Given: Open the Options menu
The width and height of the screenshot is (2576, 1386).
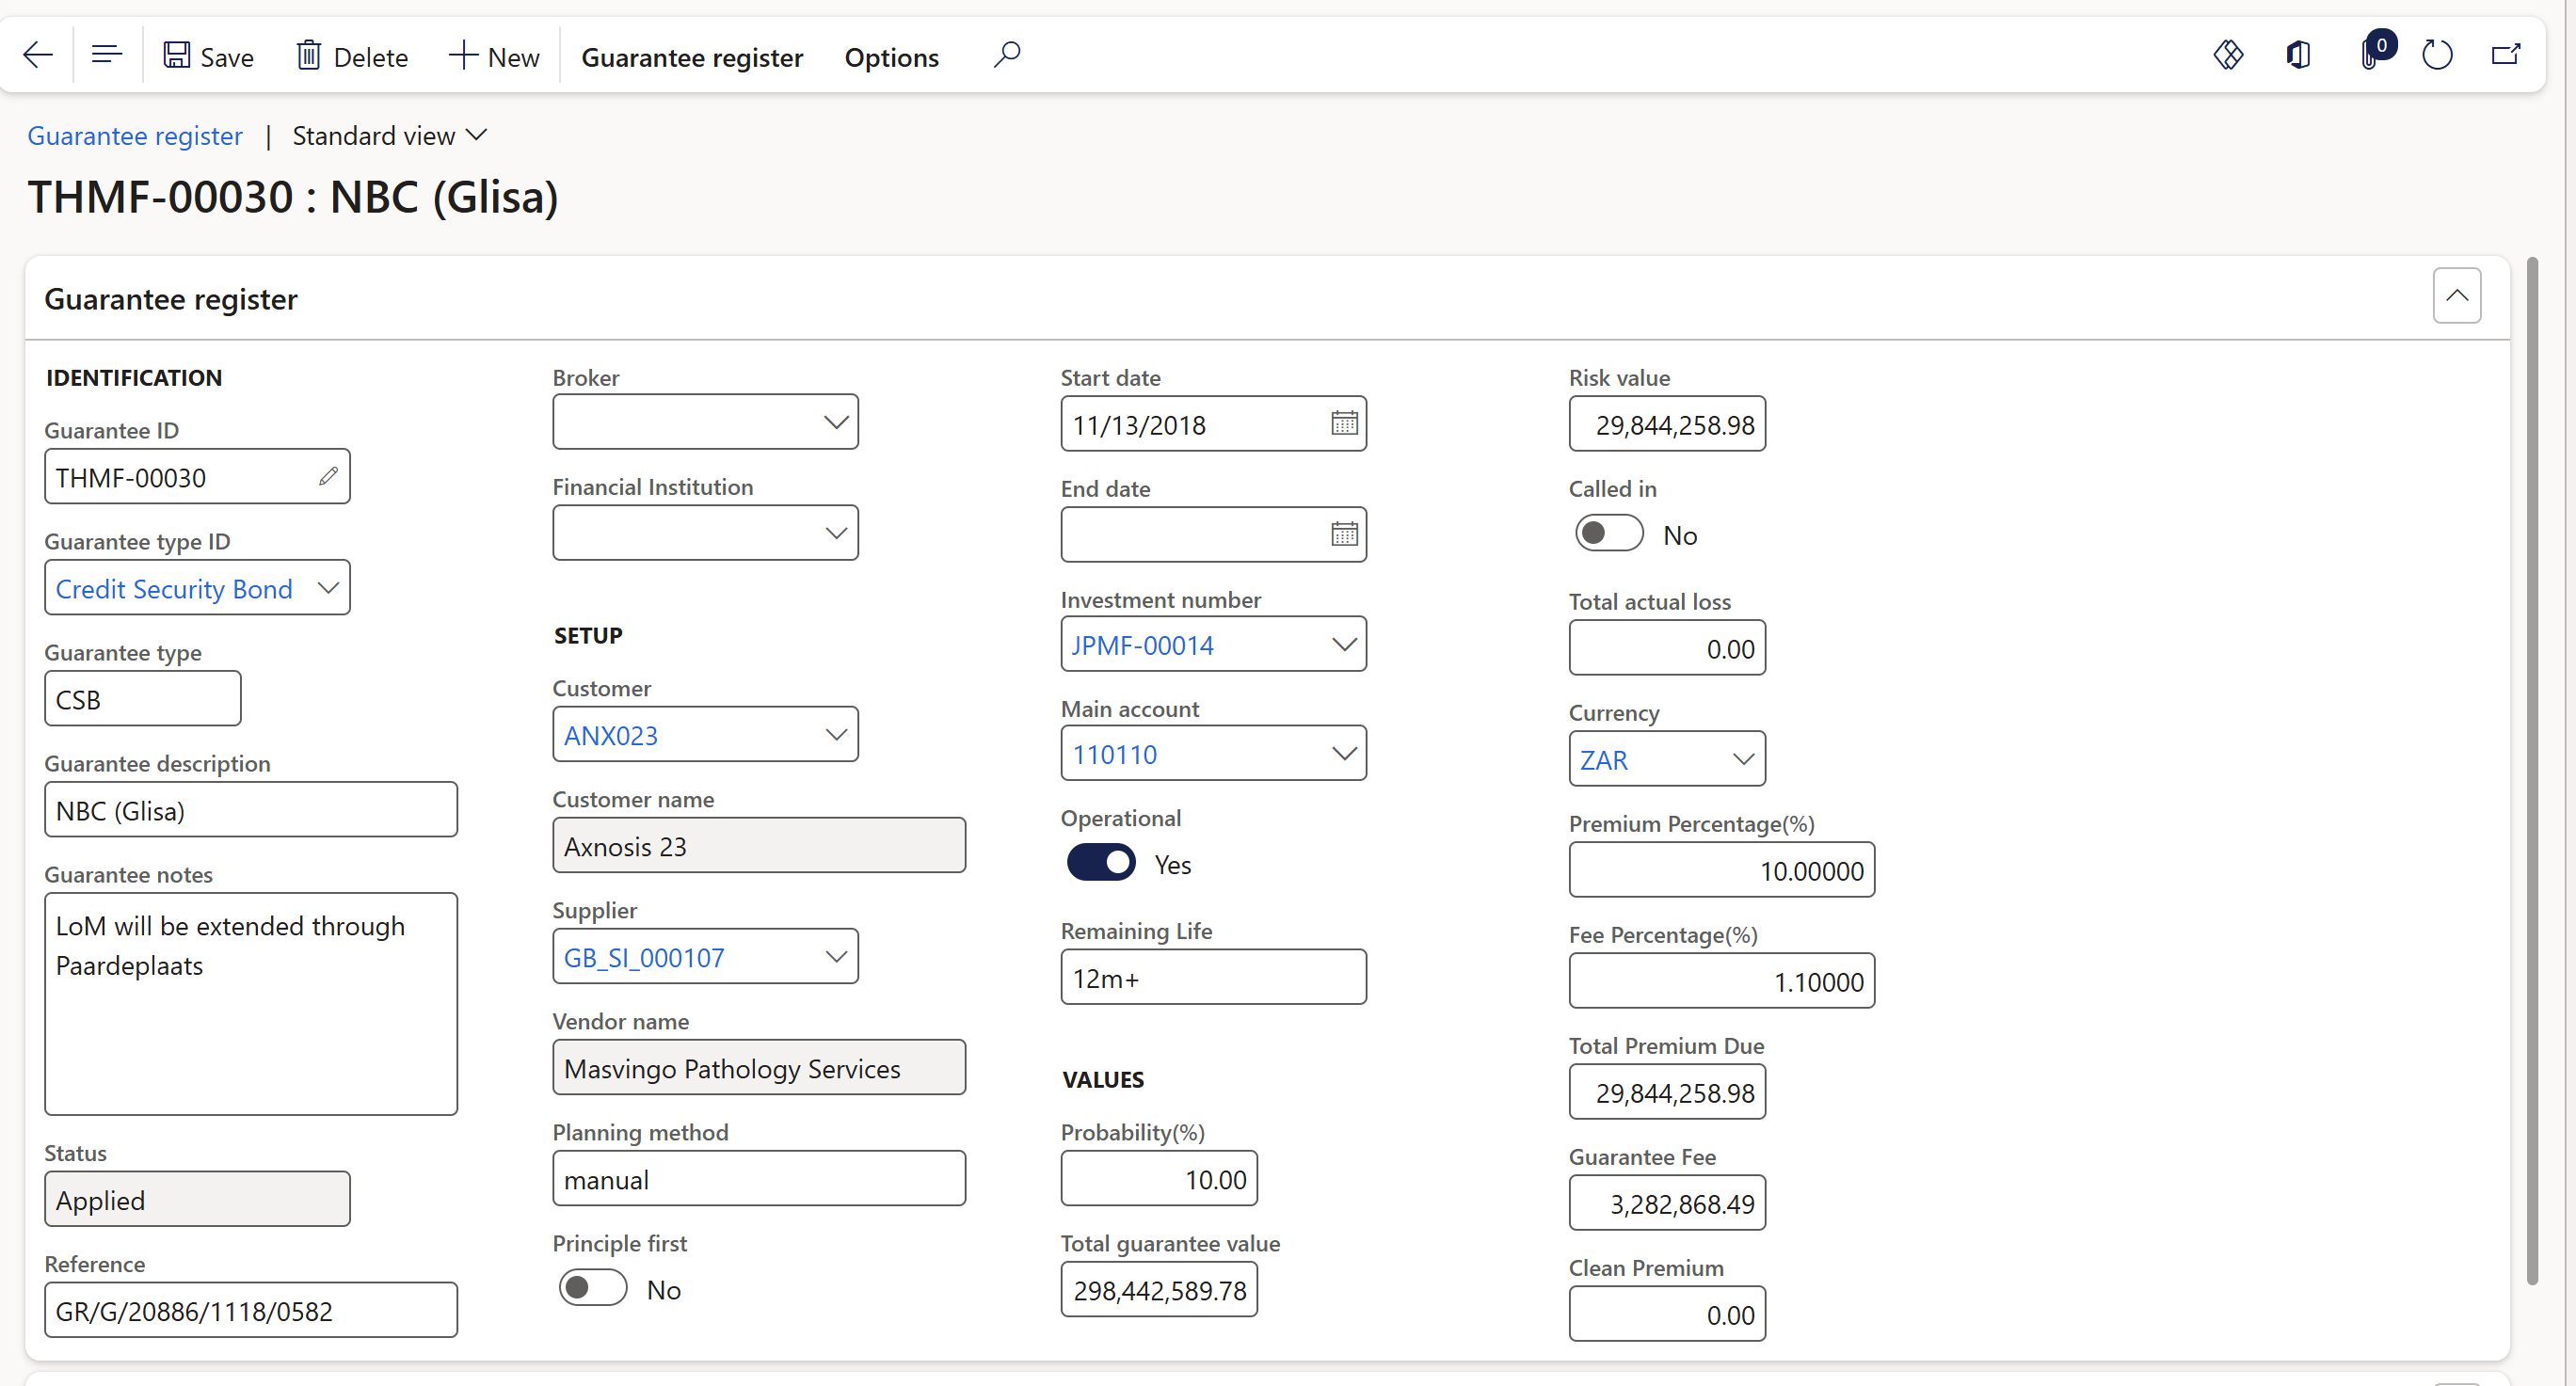Looking at the screenshot, I should tap(891, 57).
